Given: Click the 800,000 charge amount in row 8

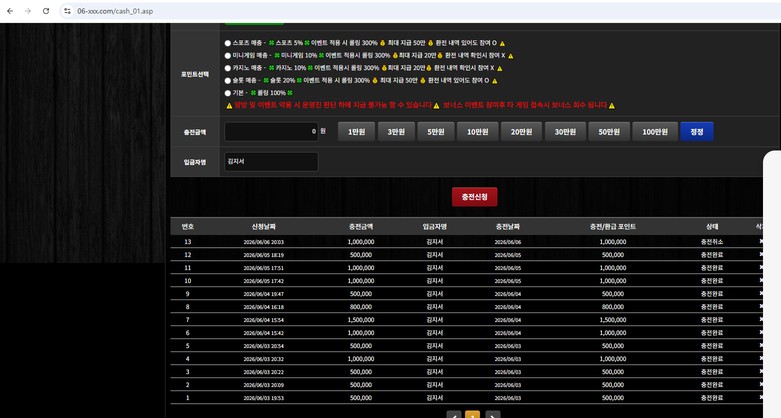Looking at the screenshot, I should pos(361,307).
